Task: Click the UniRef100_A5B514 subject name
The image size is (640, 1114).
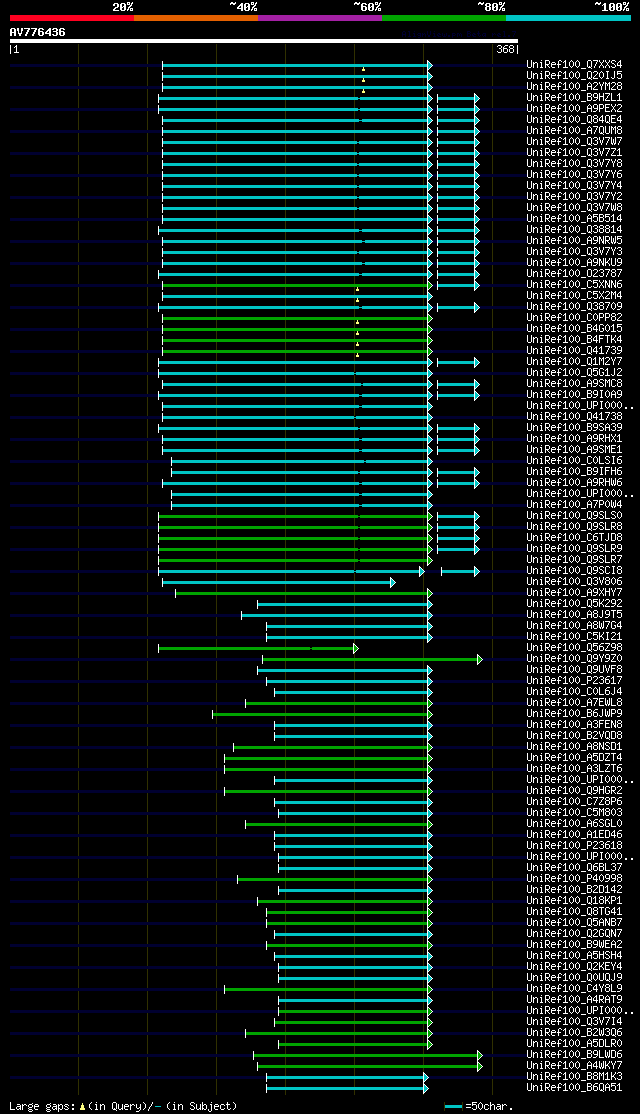Action: click(574, 218)
